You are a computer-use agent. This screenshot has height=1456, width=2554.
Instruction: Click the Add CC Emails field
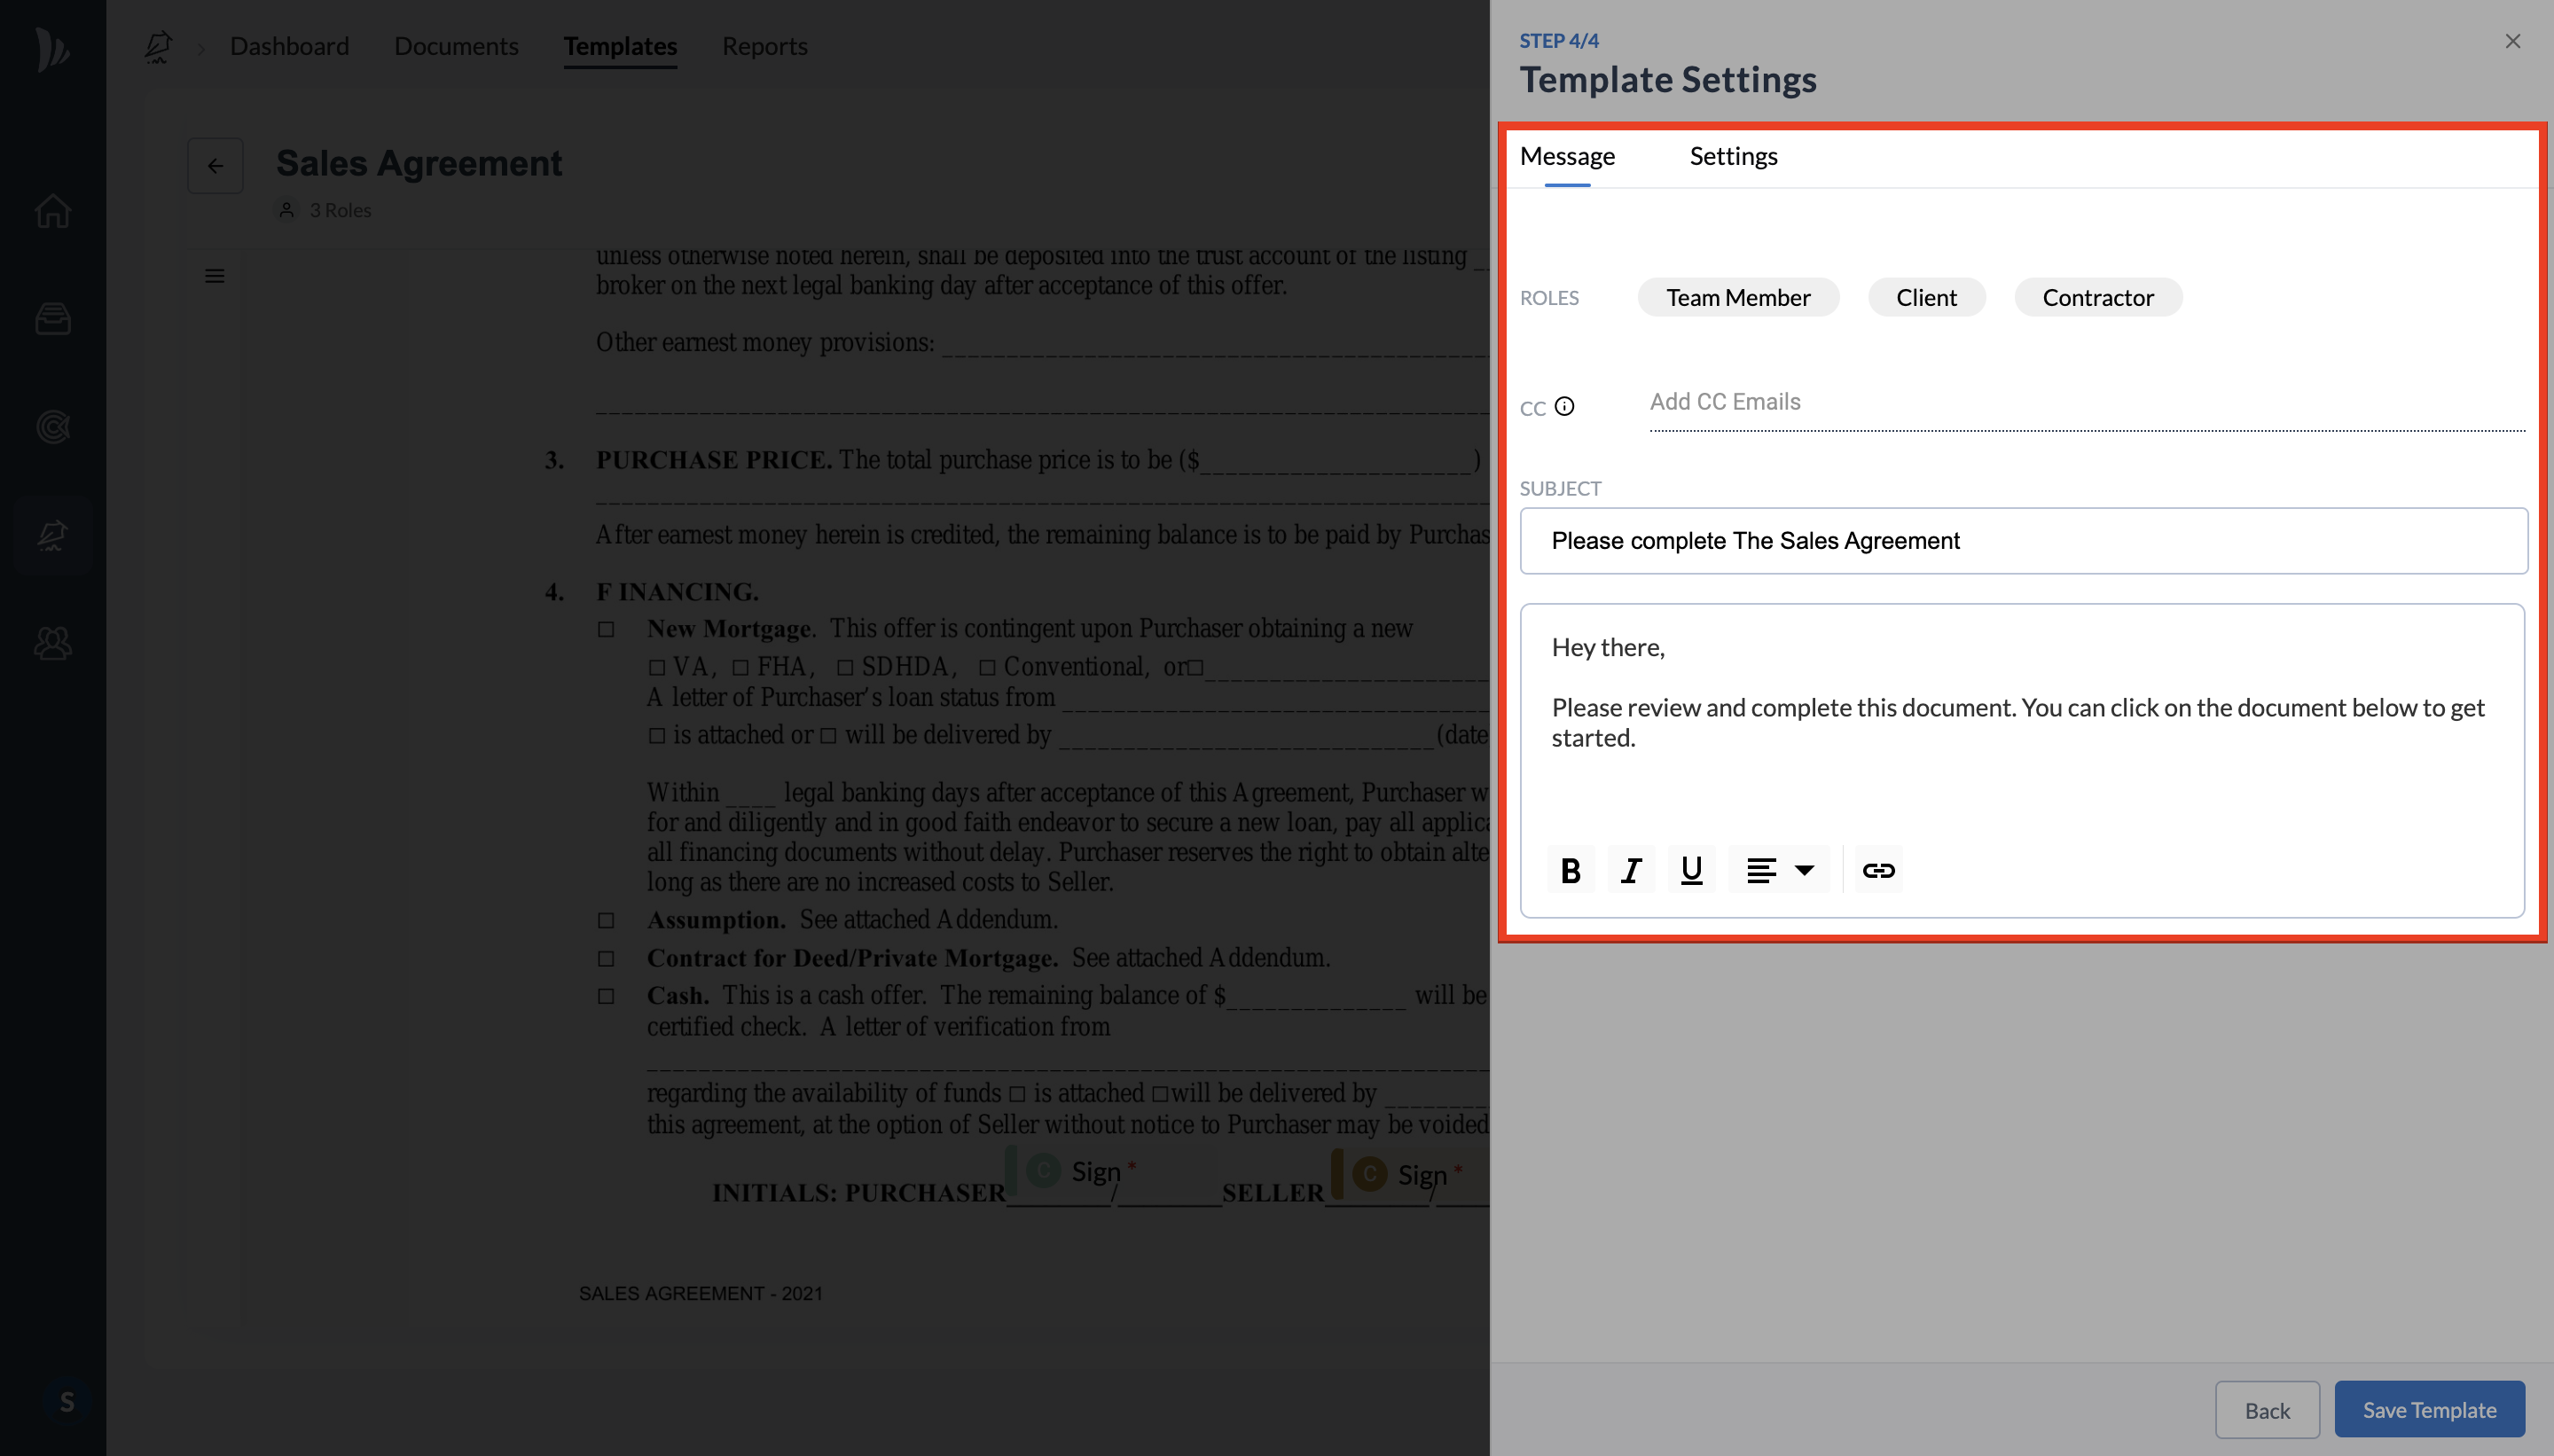point(2085,402)
